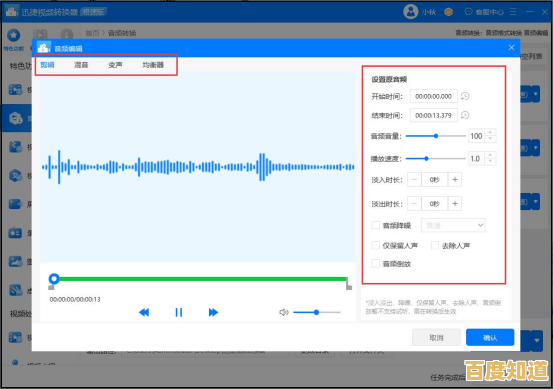Screen dimensions: 553x389
Task: Increase the 淡入时长 with the plus button
Action: click(455, 180)
